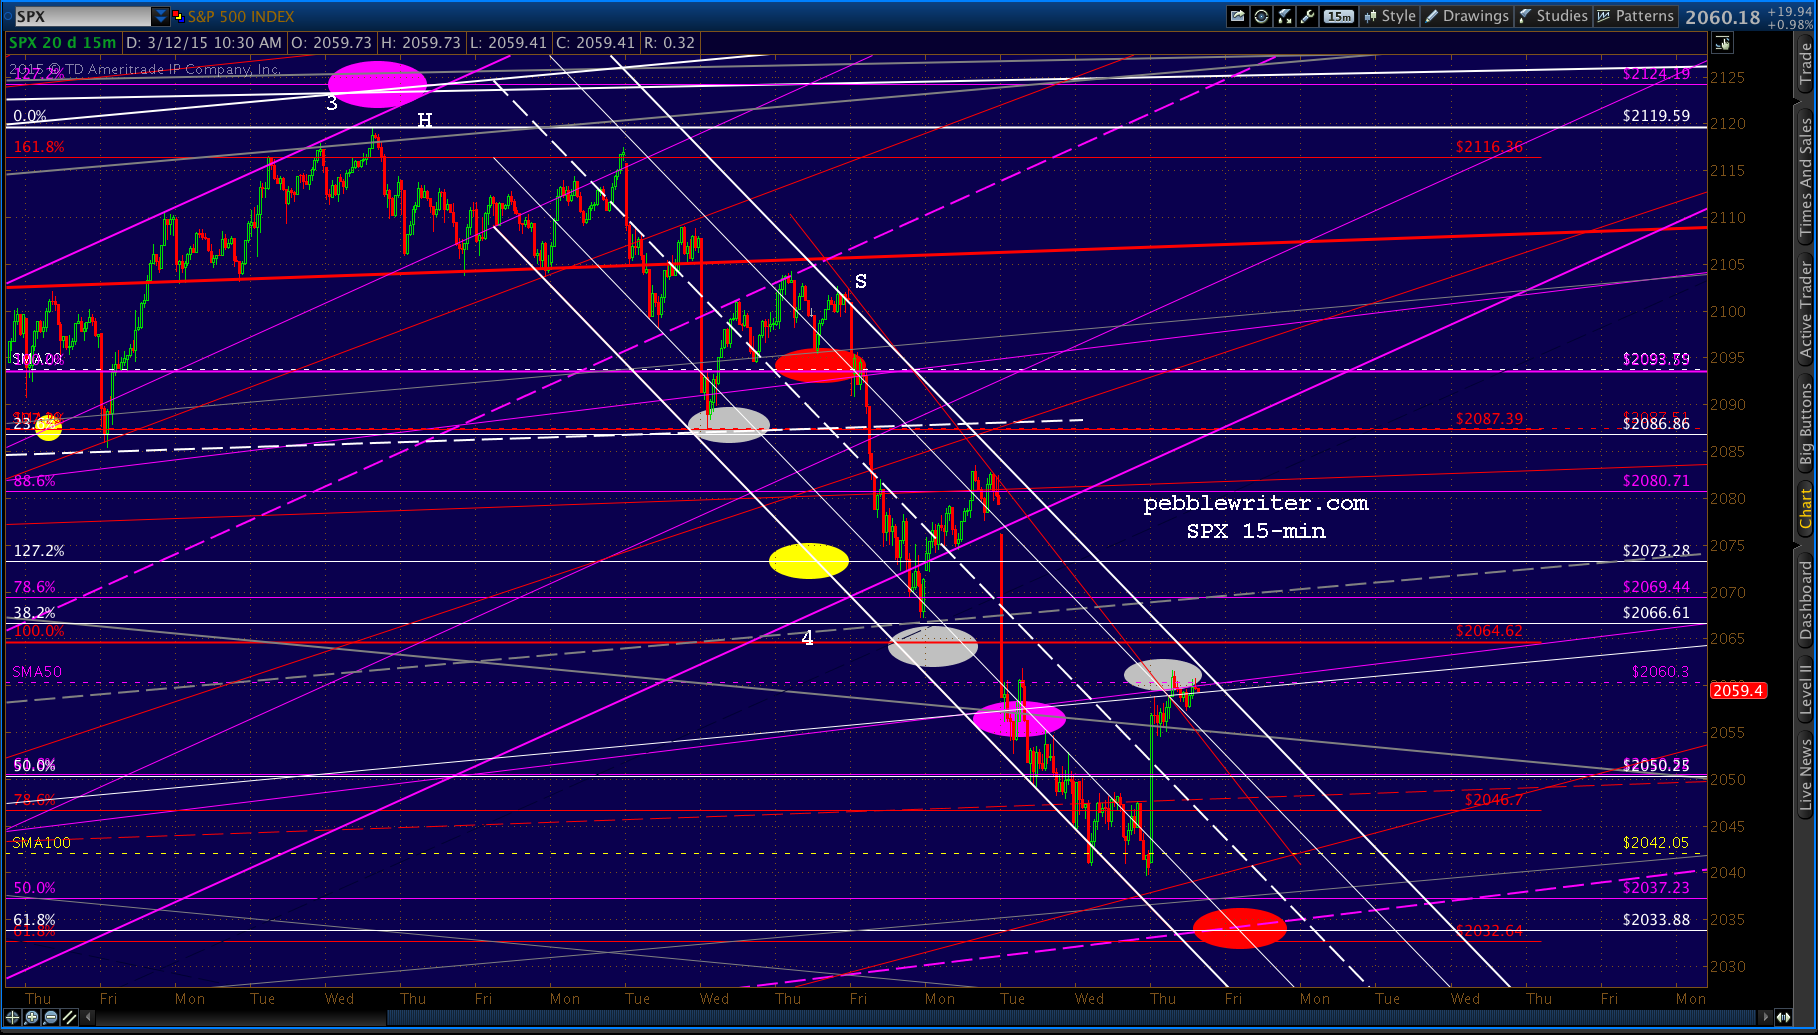The image size is (1818, 1035).
Task: Open the Times And Sales side tab
Action: pos(1805,177)
